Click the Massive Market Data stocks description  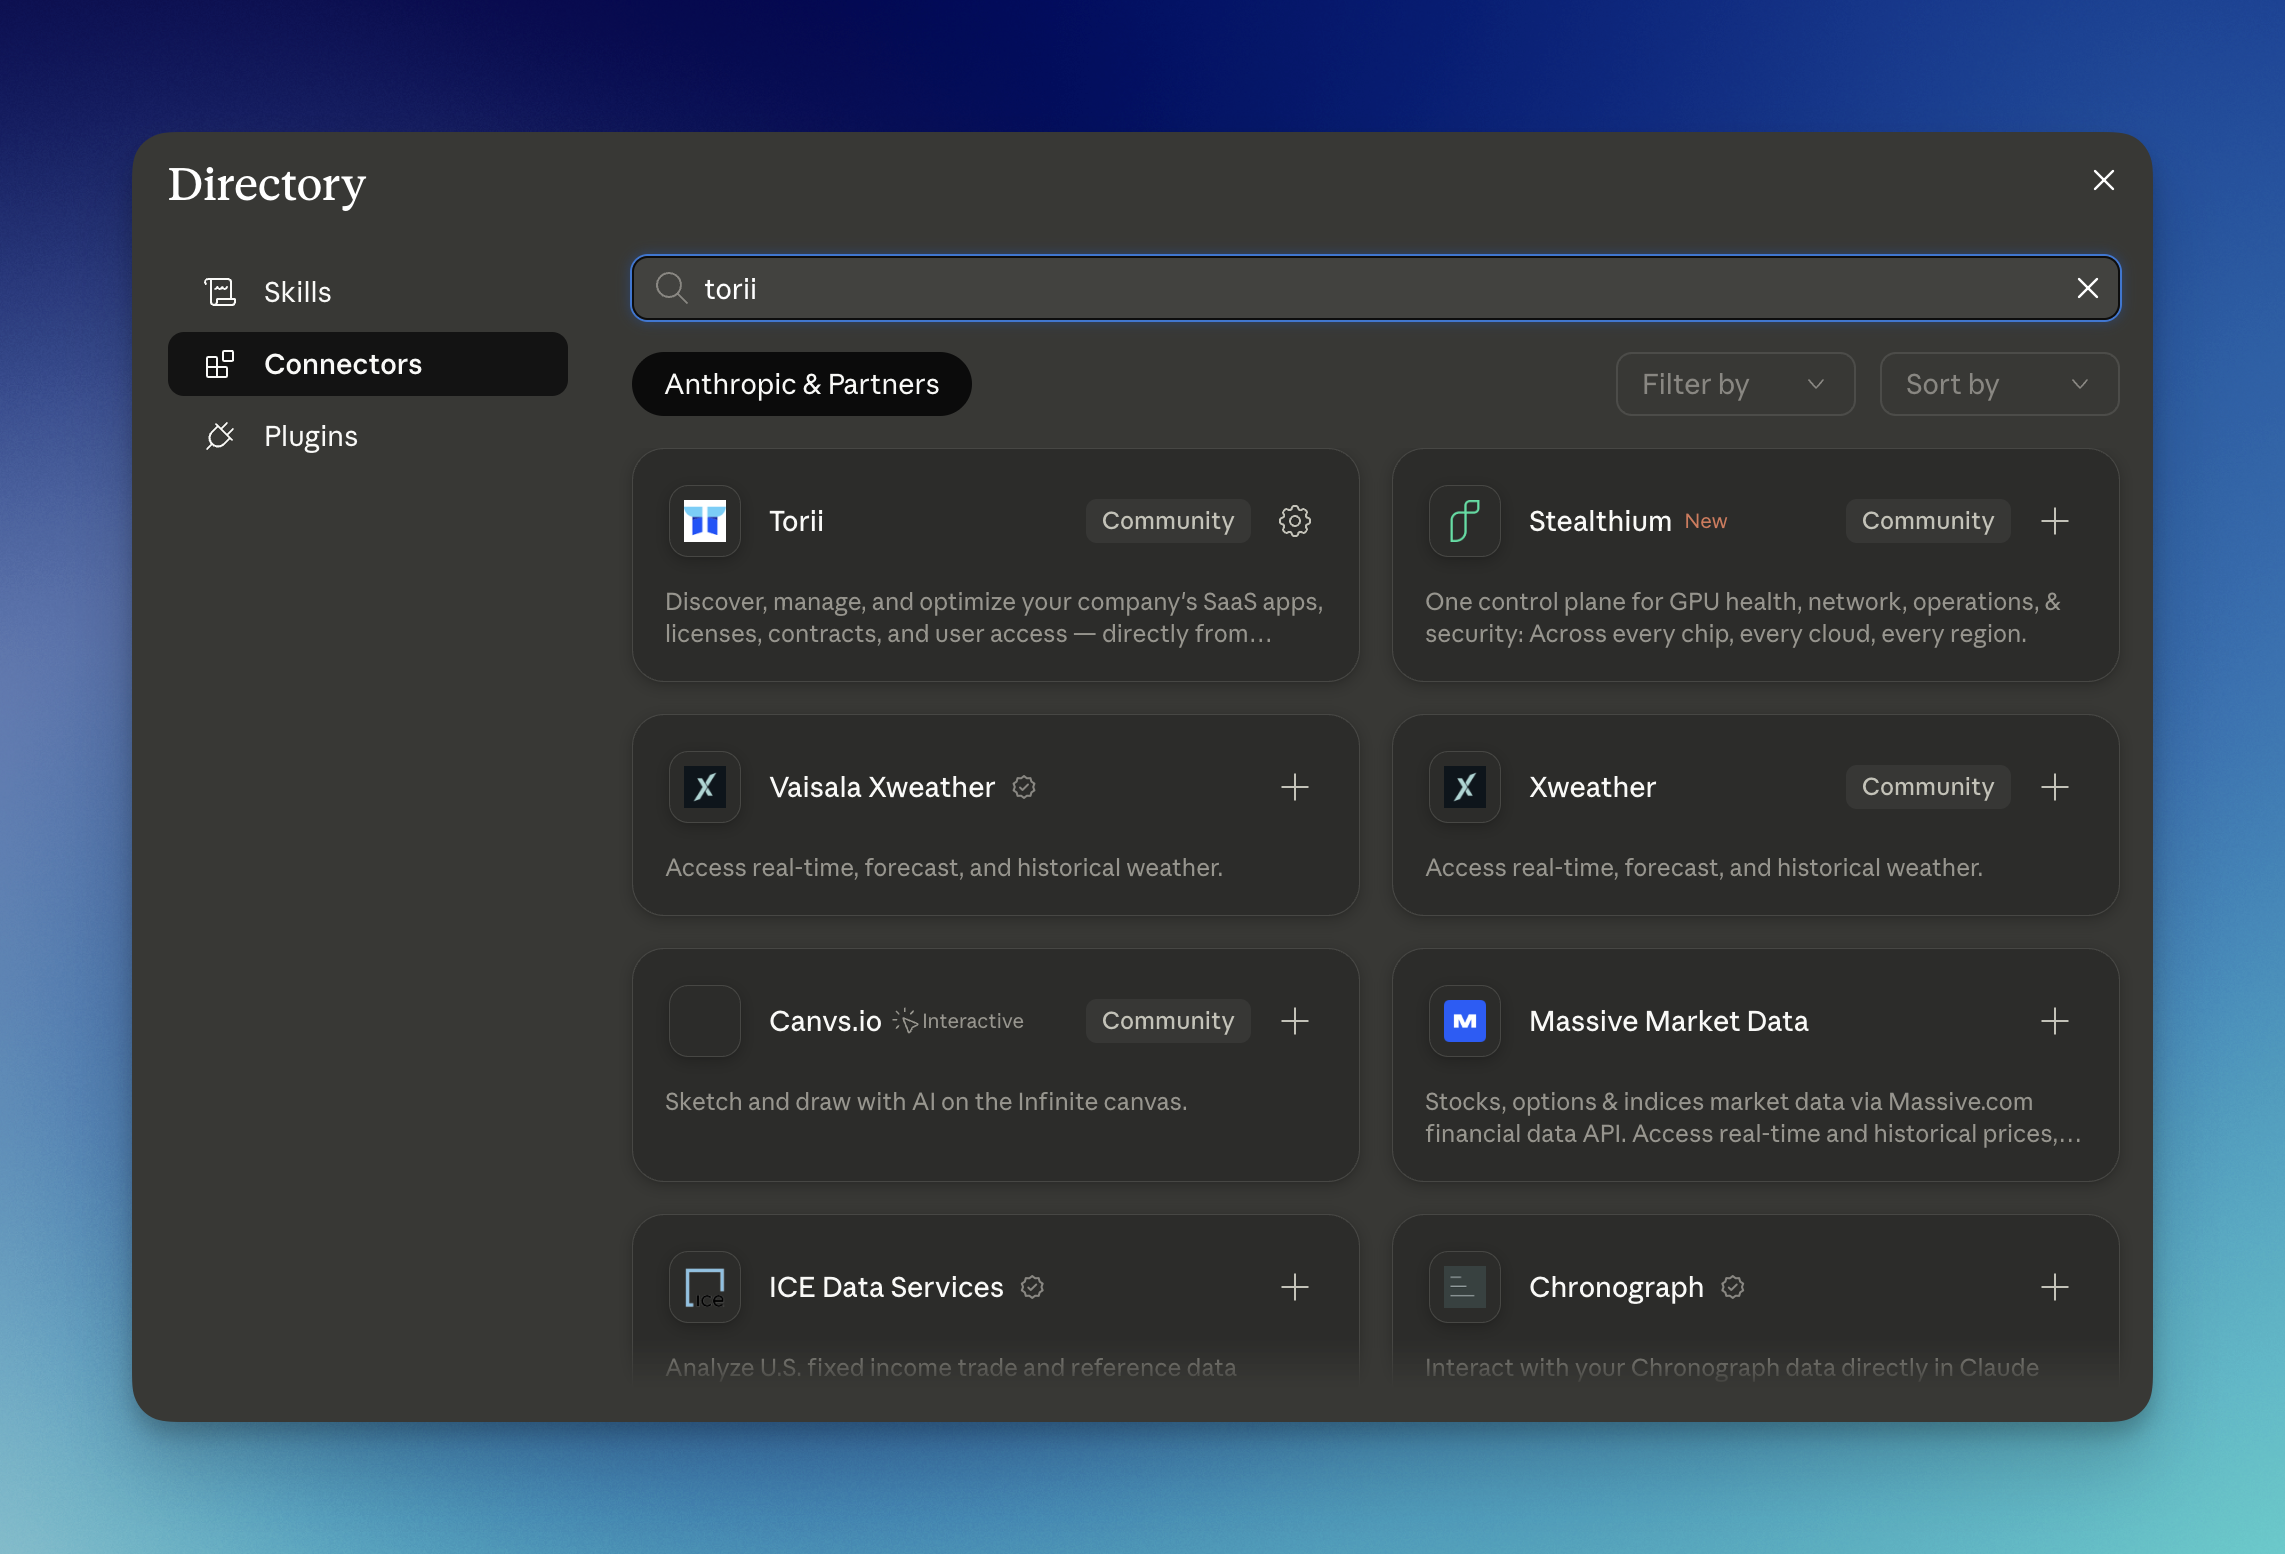(x=1753, y=1118)
